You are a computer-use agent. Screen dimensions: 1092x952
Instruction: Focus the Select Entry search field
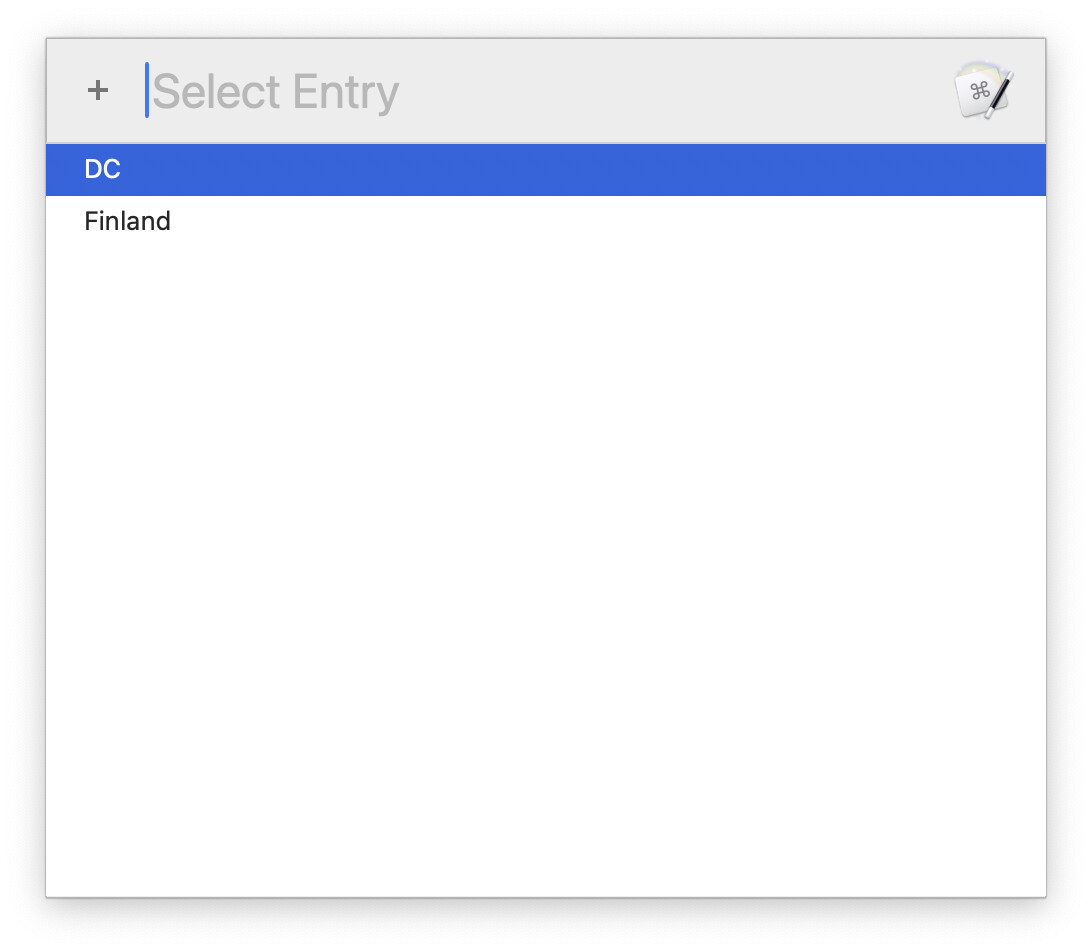(x=543, y=91)
